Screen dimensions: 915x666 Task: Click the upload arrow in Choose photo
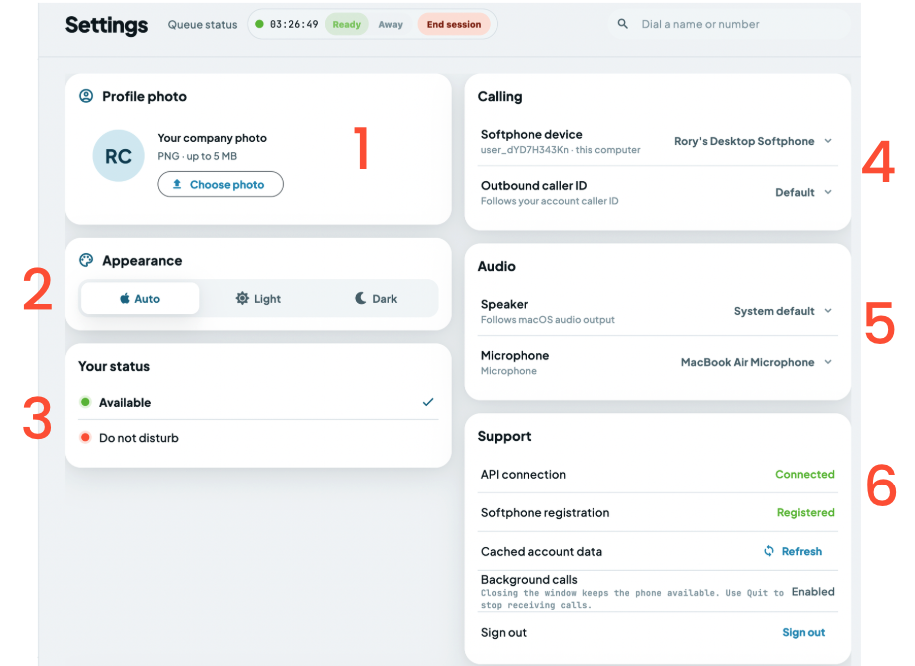177,184
